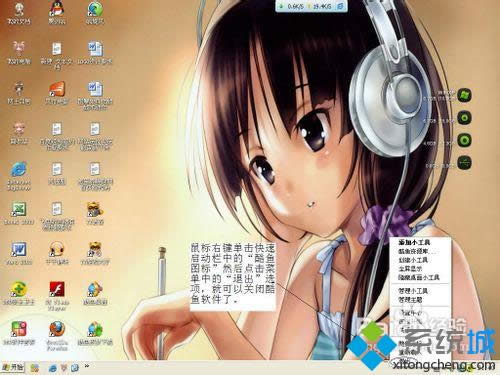Screen dimensions: 500x375
Task: Click the Kuyu fish icon in quick launch
Action: tap(64, 368)
